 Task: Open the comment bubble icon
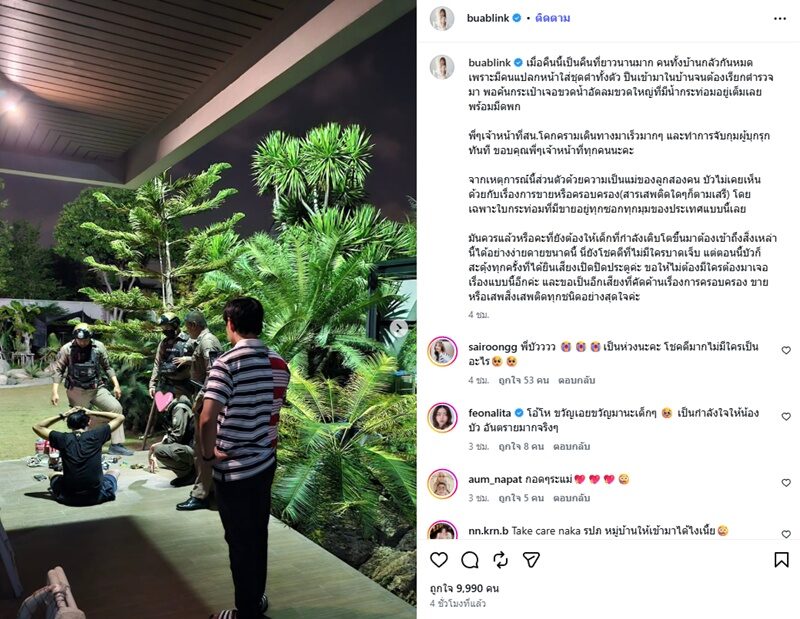point(469,560)
